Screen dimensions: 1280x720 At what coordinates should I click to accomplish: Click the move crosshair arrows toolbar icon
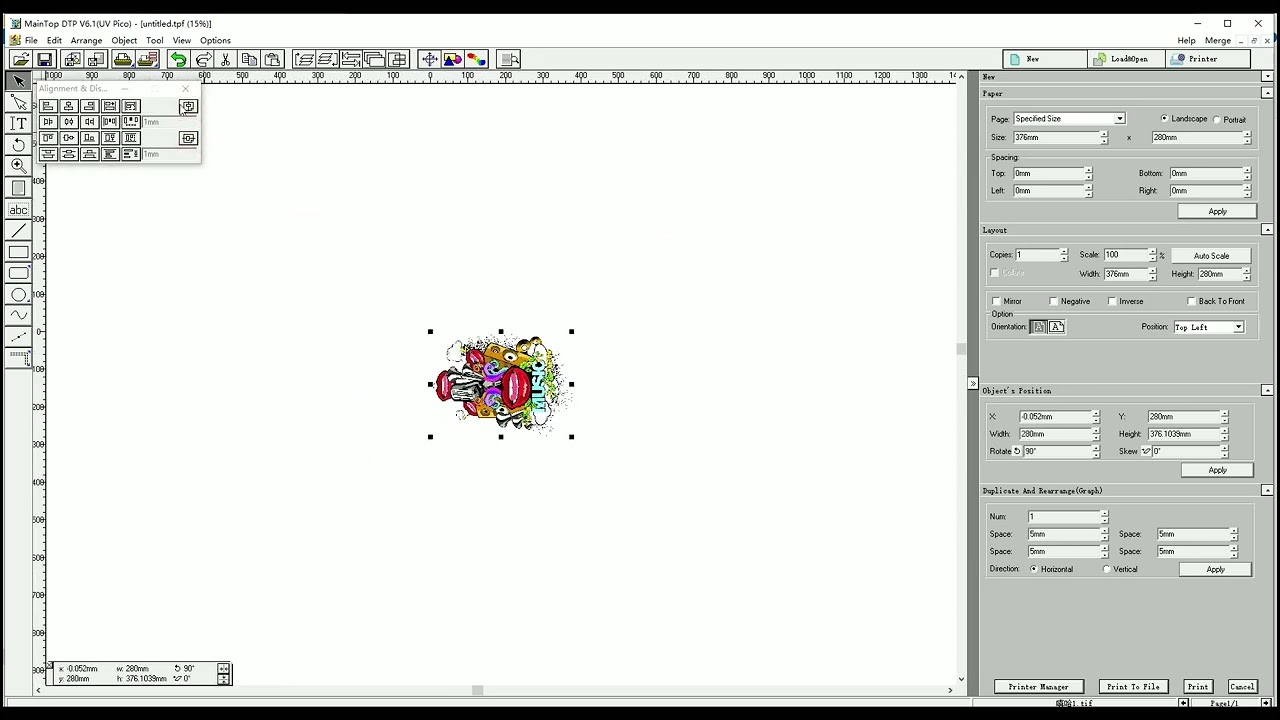pos(429,60)
